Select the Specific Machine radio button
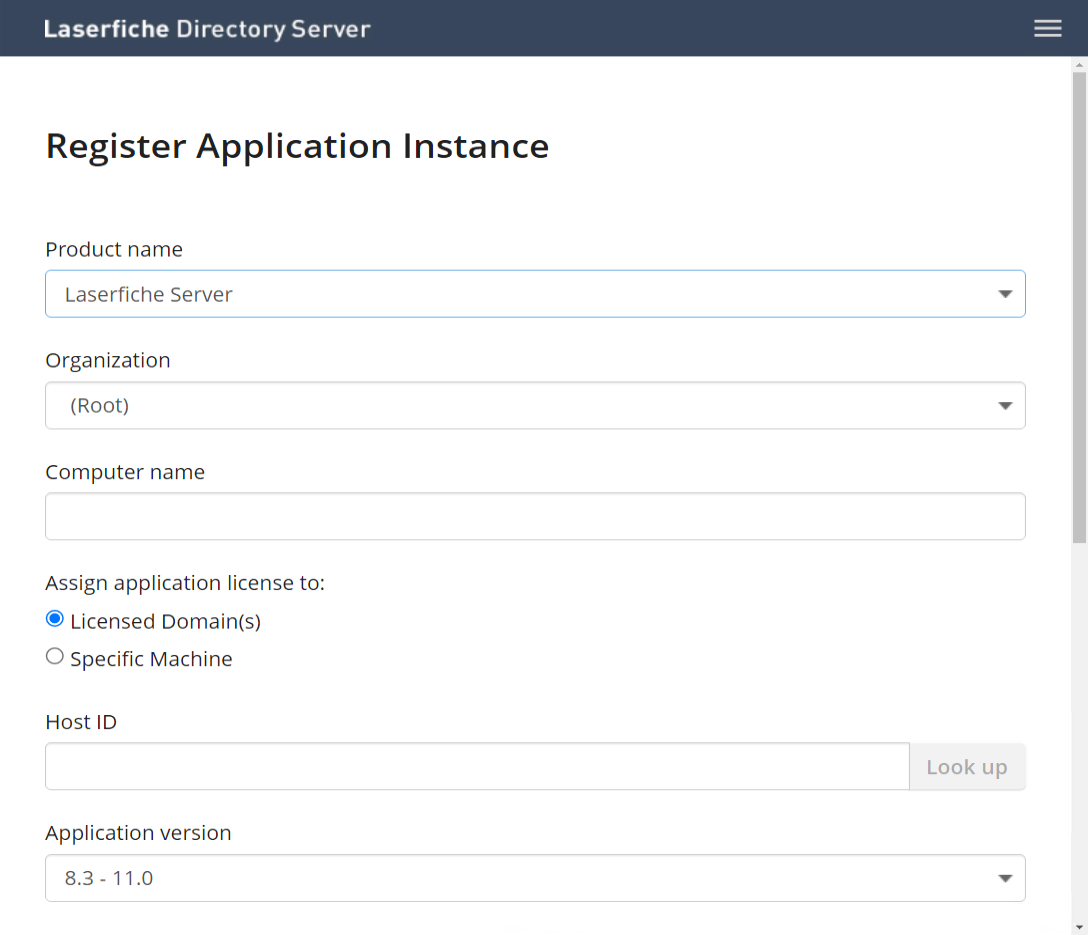 point(55,656)
